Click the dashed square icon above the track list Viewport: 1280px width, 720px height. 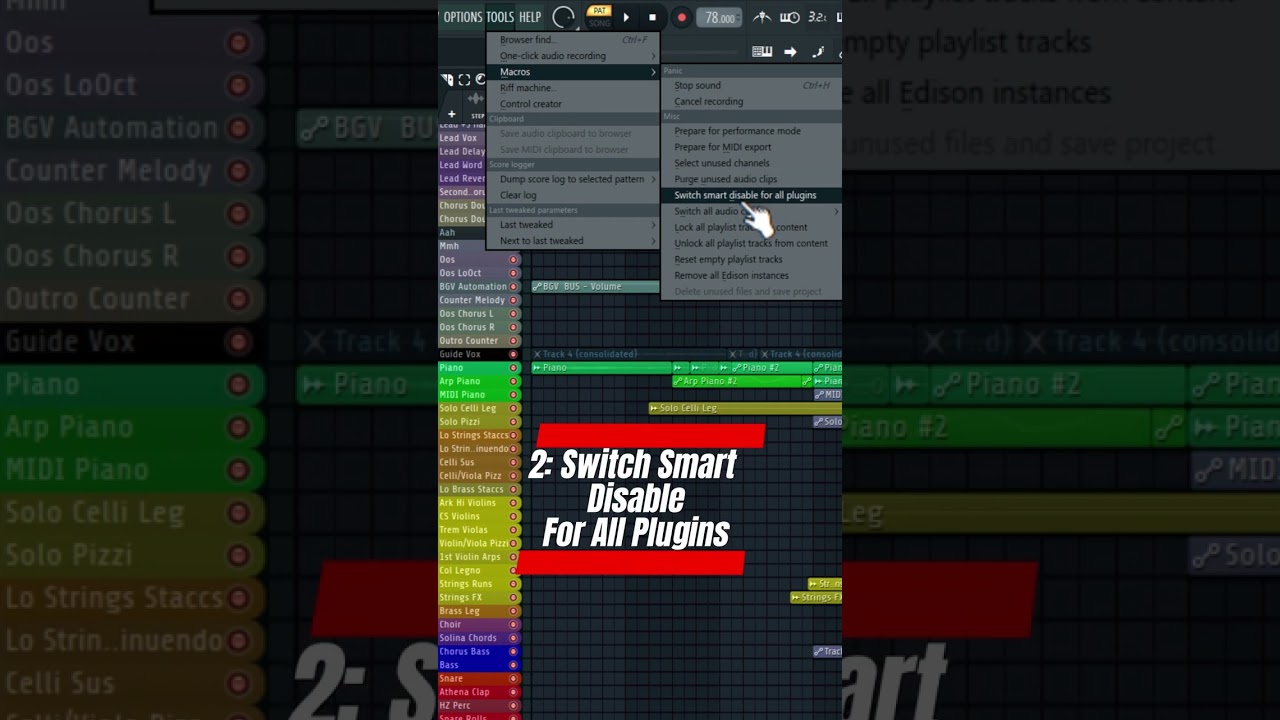tap(464, 80)
